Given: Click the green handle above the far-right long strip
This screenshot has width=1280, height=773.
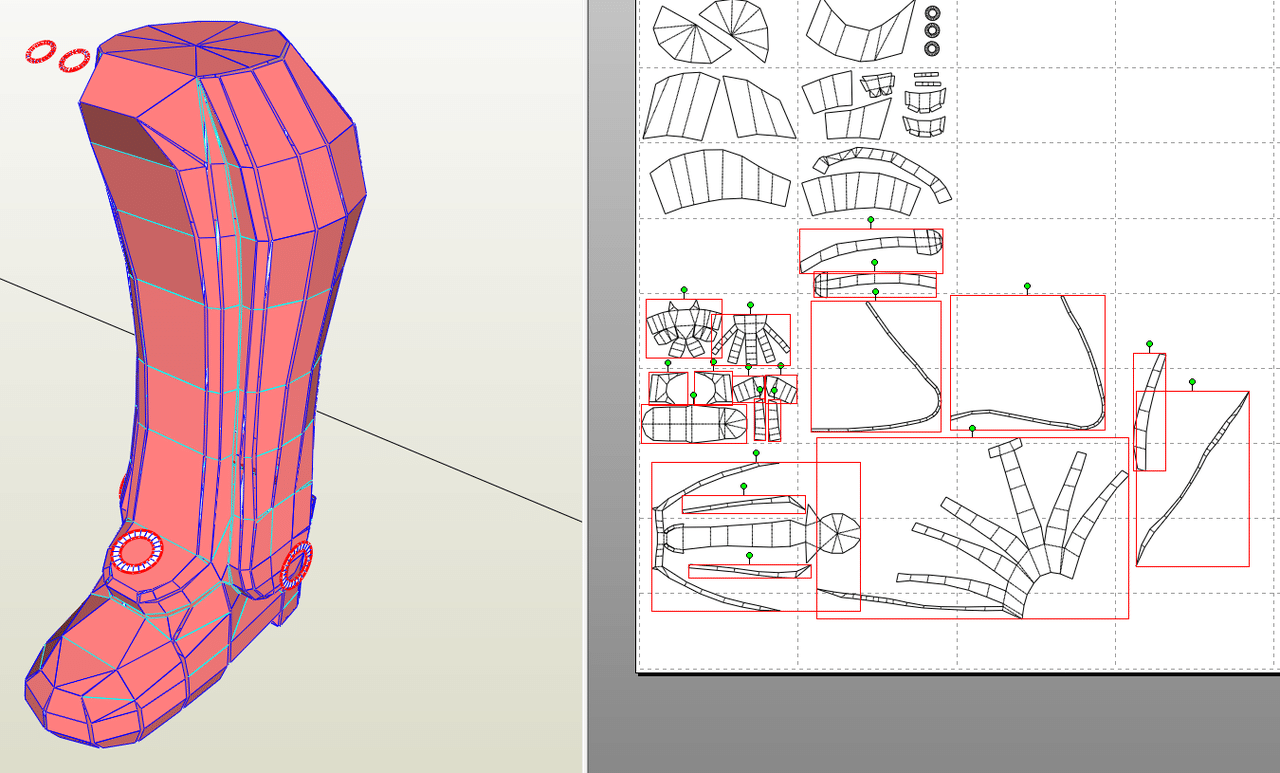Looking at the screenshot, I should click(x=1192, y=382).
